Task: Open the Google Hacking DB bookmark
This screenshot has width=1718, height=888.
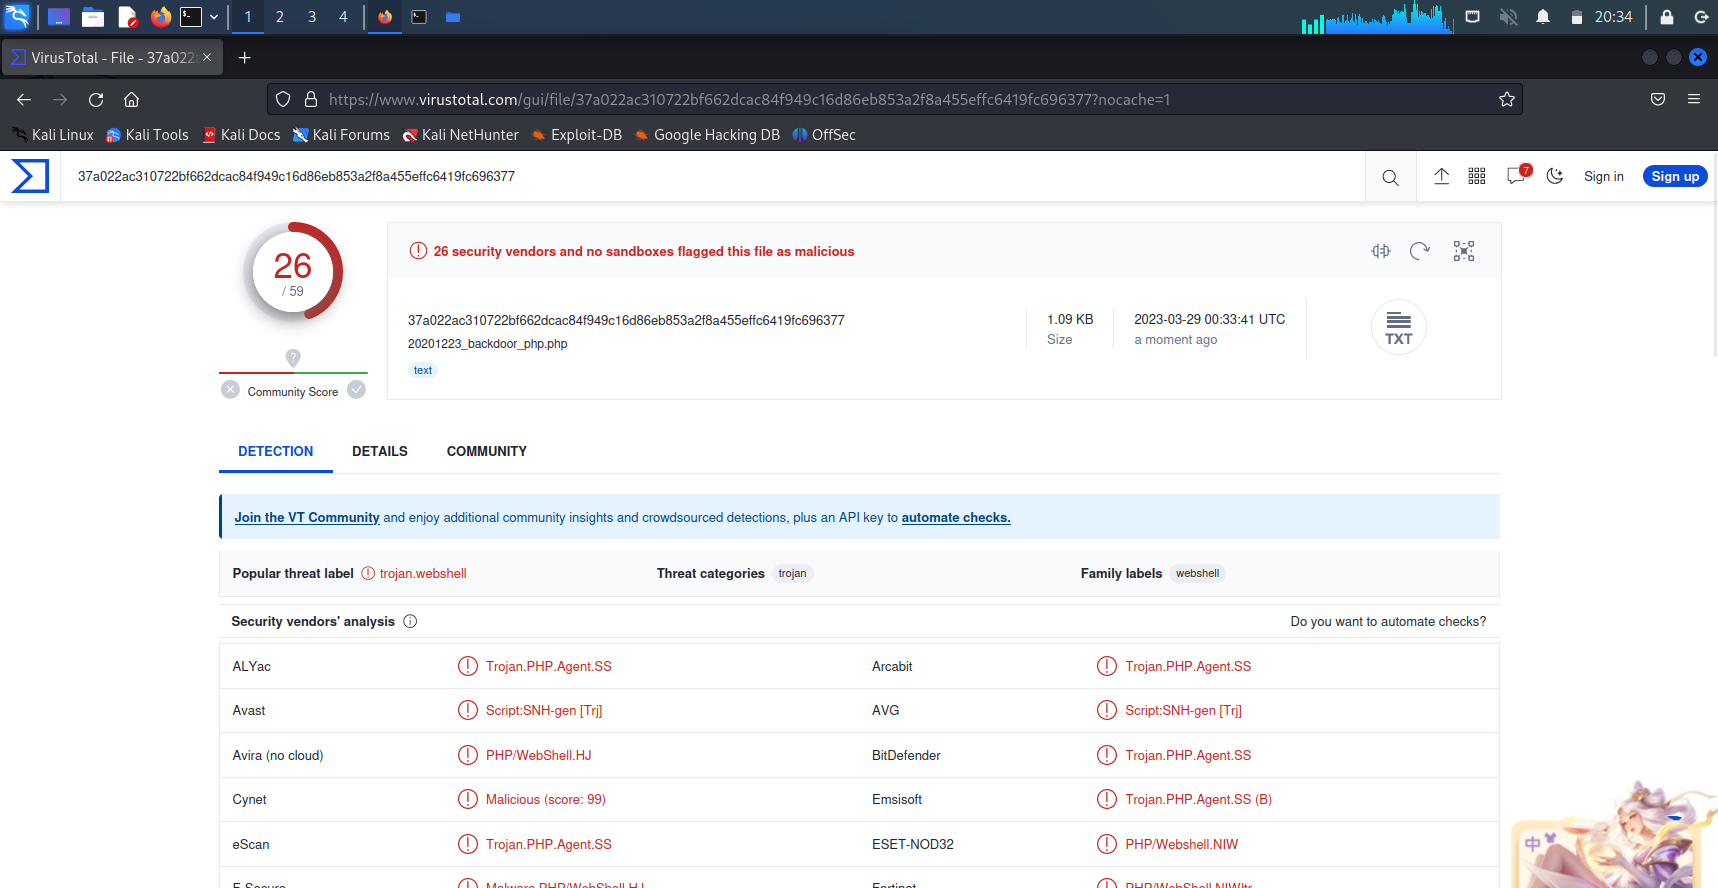Action: (x=707, y=135)
